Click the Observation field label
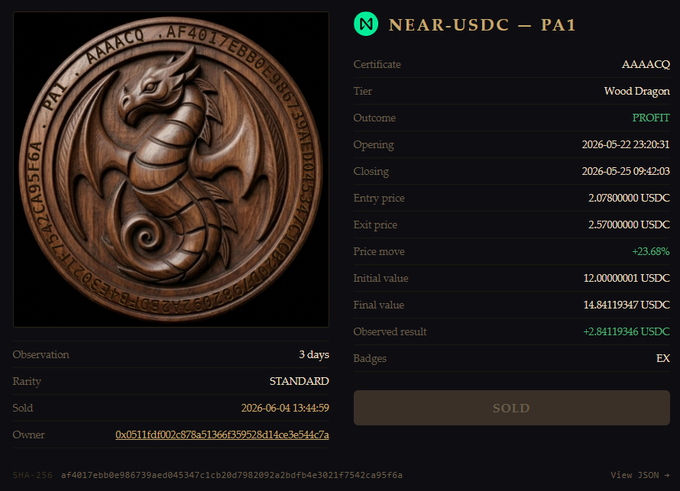The image size is (680, 491). tap(41, 354)
